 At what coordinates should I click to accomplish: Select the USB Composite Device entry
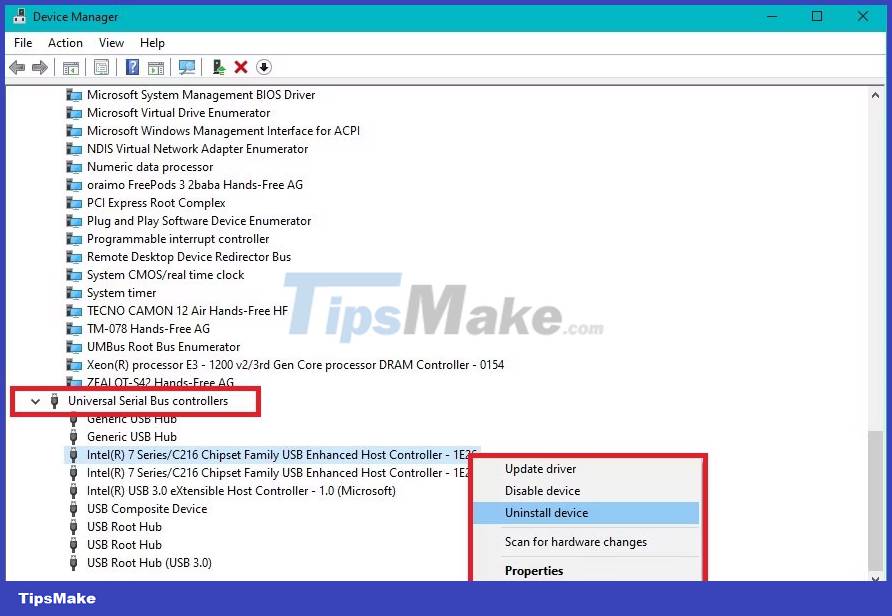click(x=147, y=508)
